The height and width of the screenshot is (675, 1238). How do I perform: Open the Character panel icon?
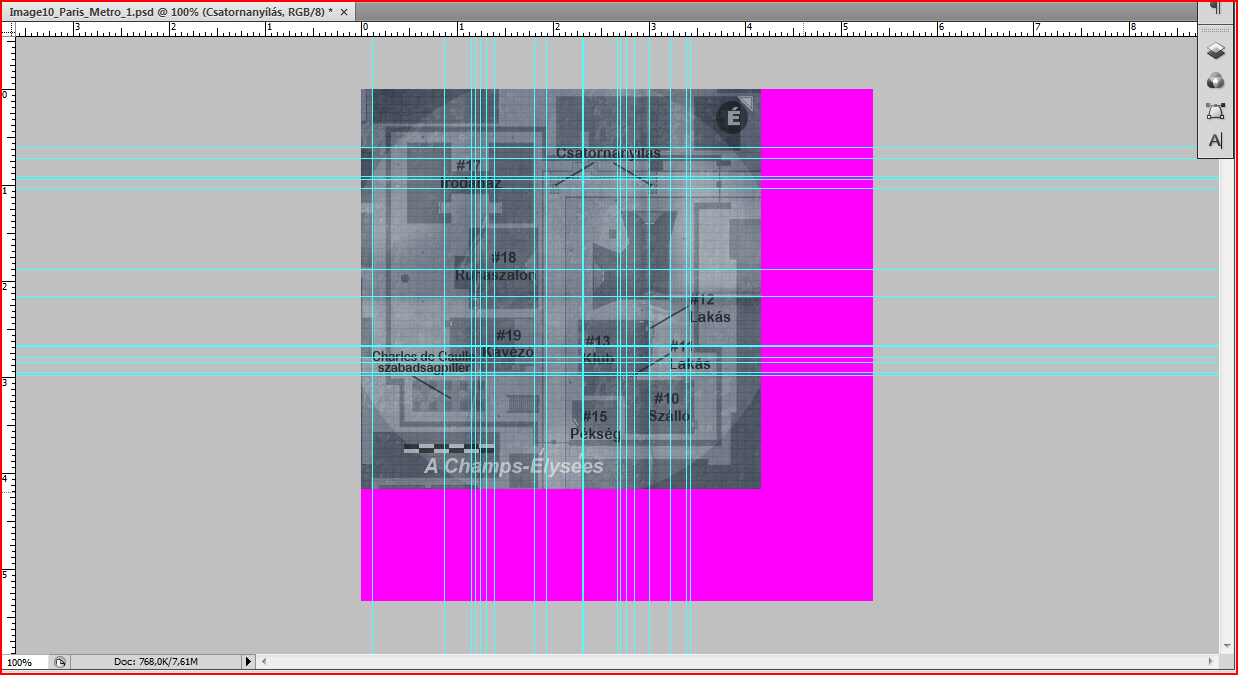tap(1215, 141)
